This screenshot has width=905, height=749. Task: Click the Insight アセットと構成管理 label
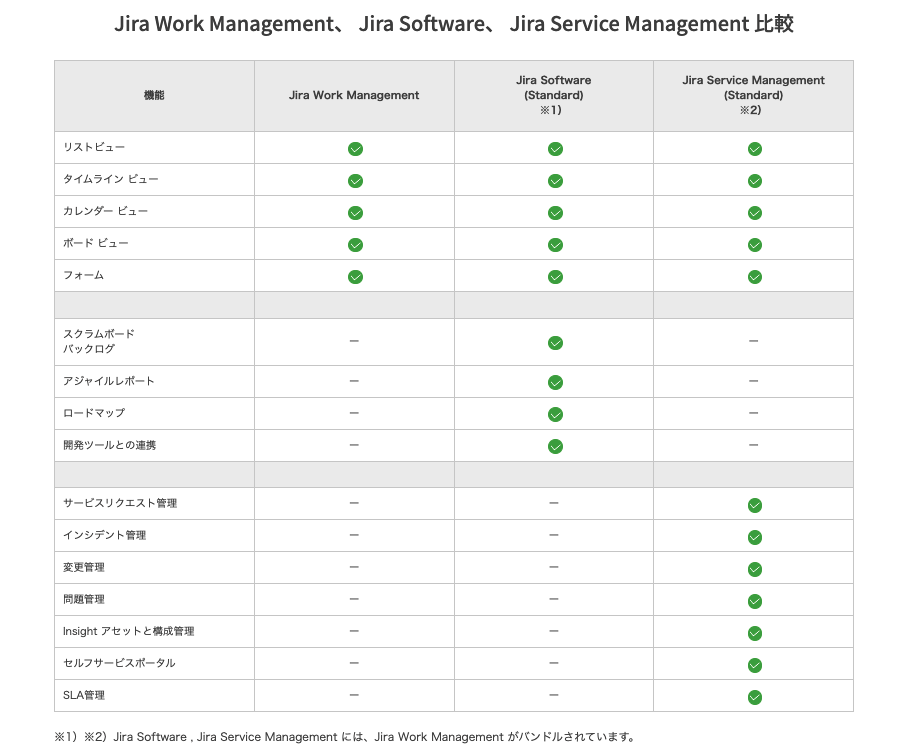coord(129,631)
